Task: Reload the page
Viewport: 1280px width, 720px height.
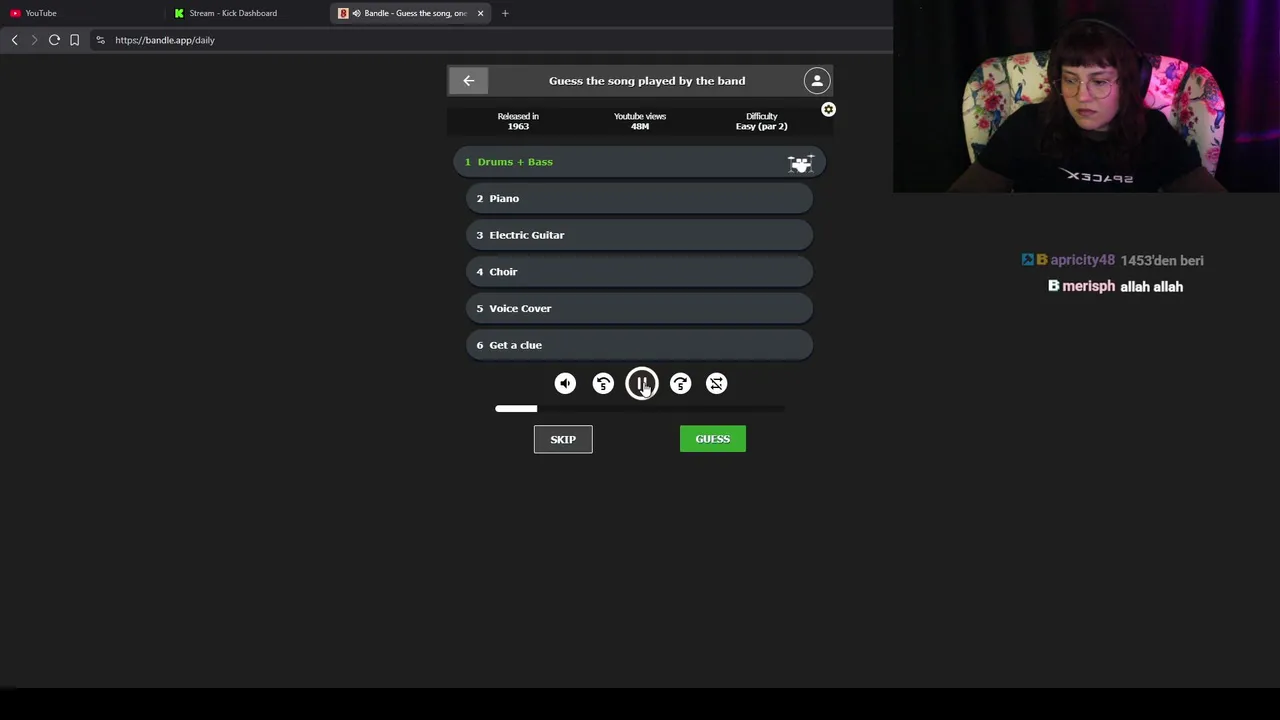Action: pos(54,40)
